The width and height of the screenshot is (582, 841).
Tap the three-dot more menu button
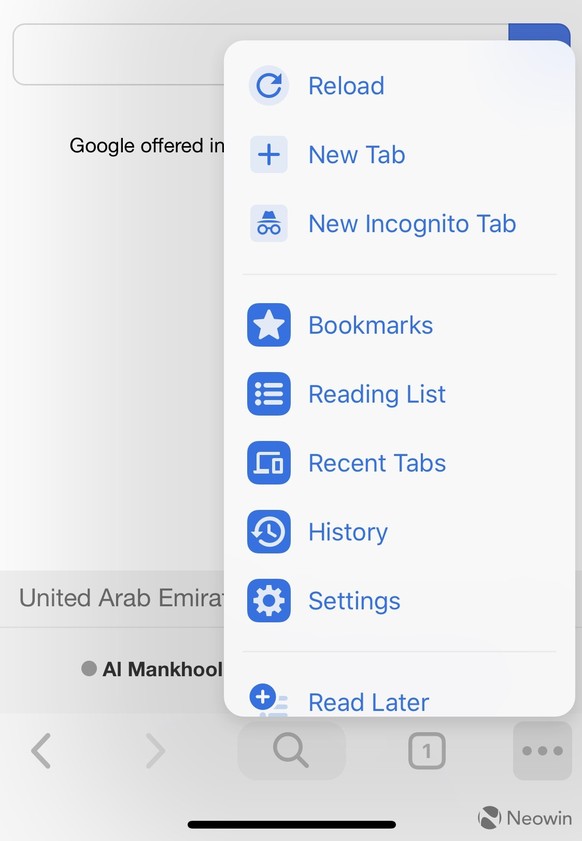(x=542, y=750)
